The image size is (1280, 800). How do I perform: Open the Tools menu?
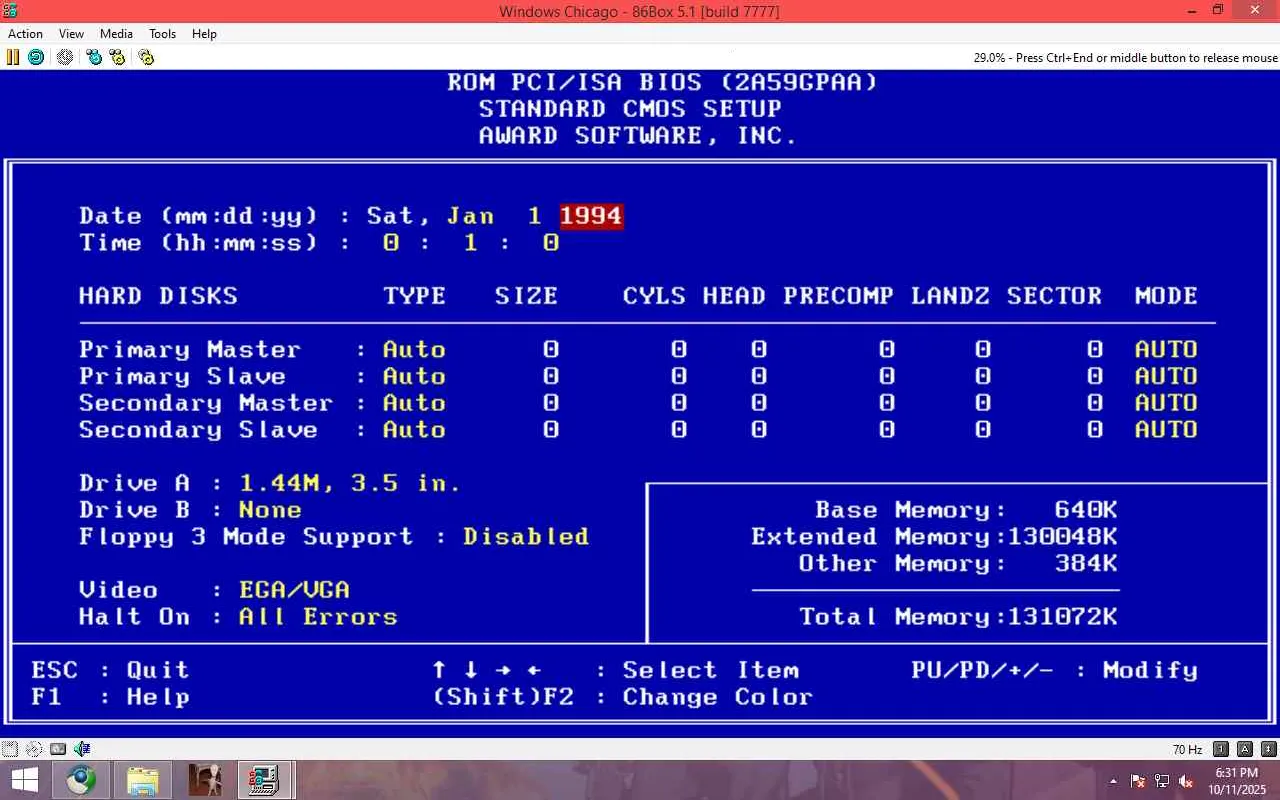click(163, 34)
